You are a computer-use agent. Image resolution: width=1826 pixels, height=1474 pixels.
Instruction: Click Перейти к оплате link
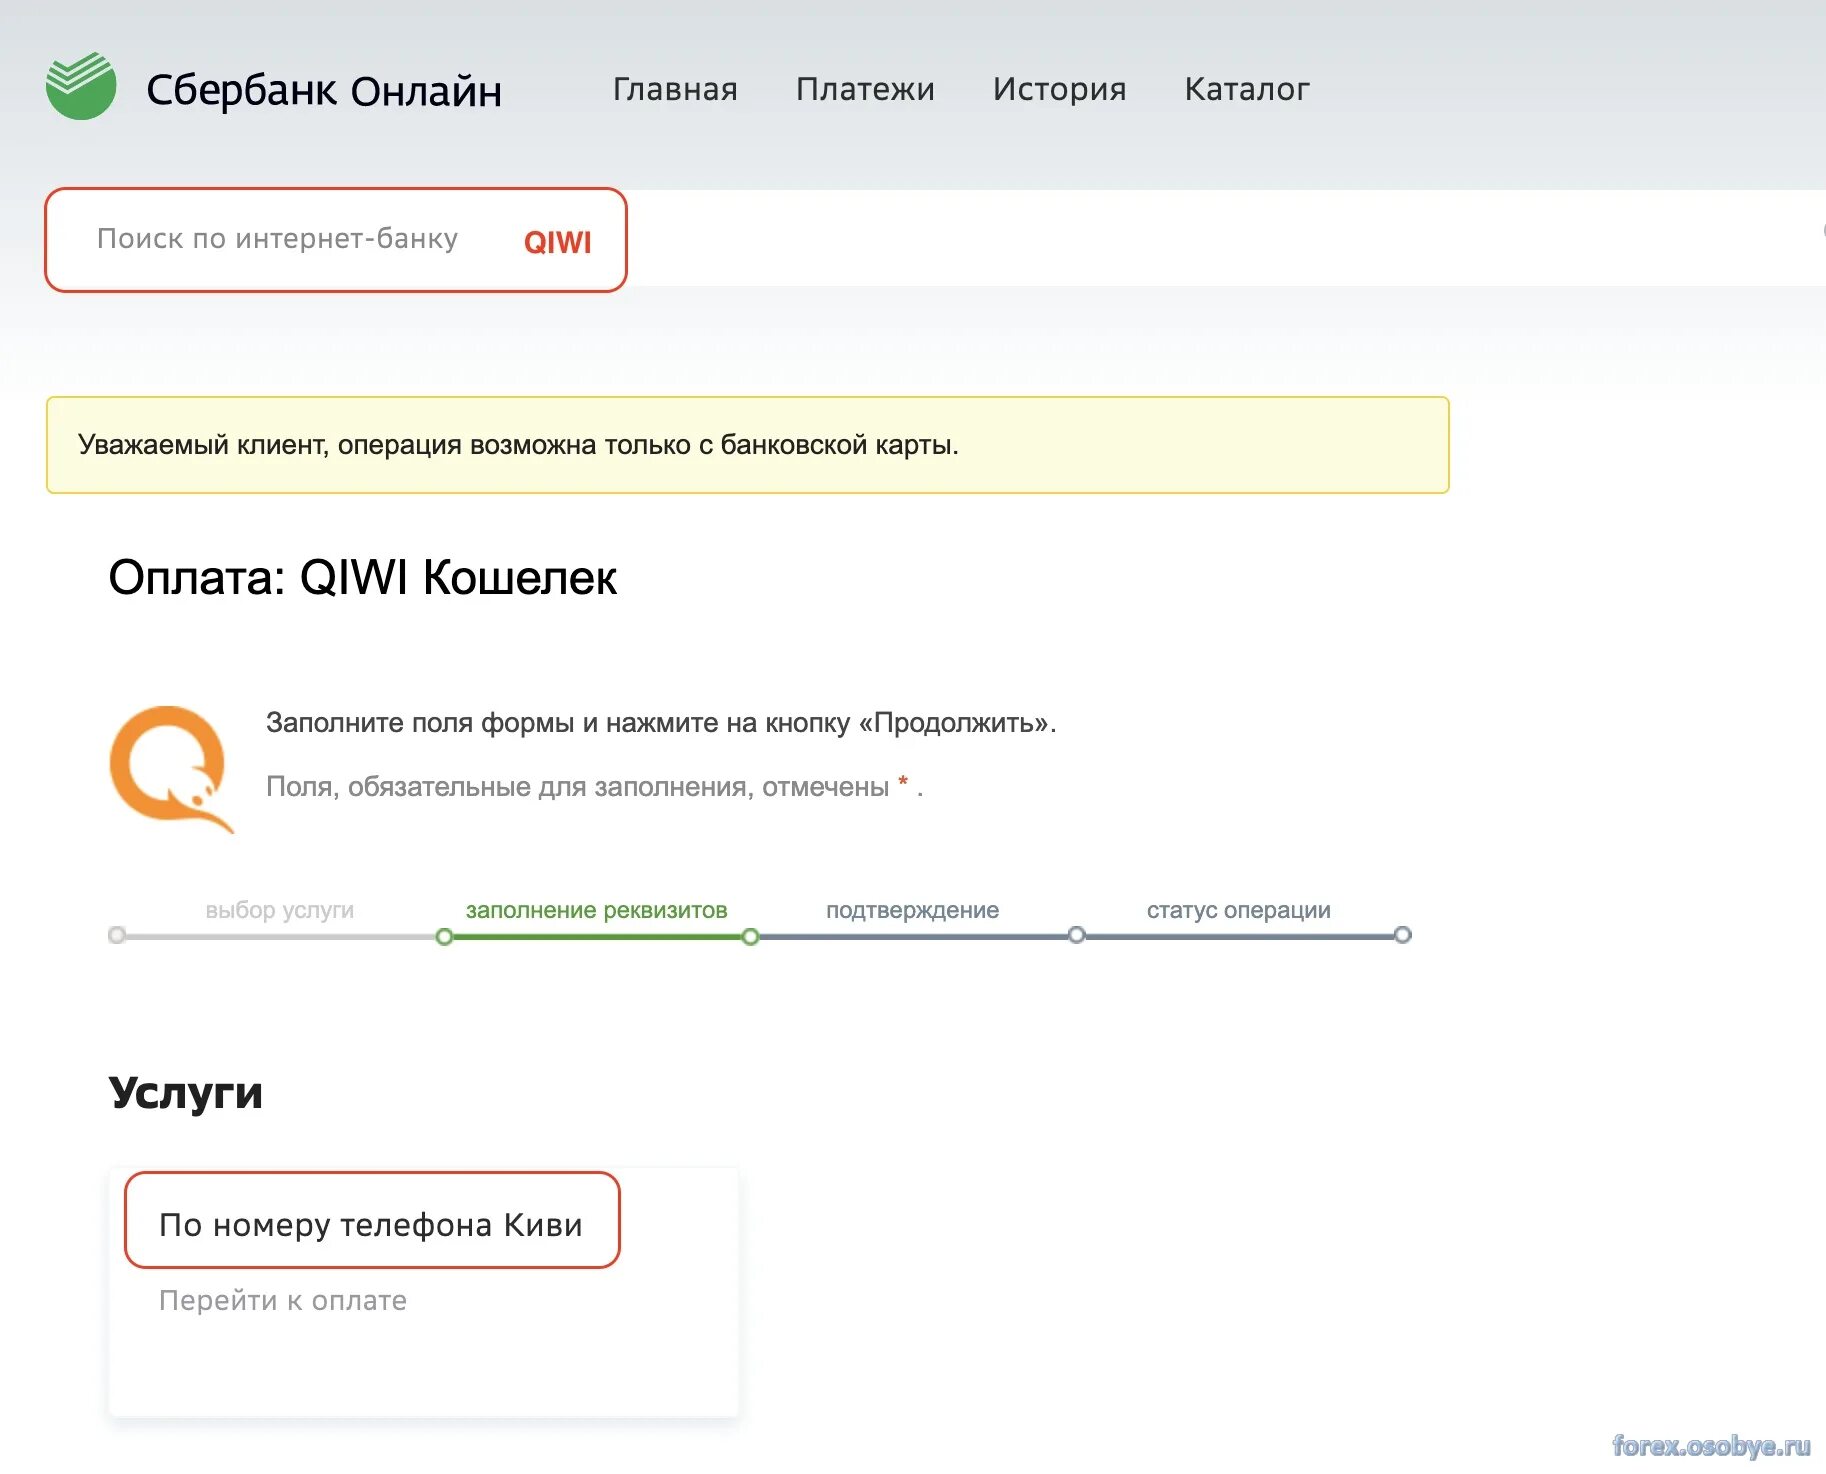283,1300
